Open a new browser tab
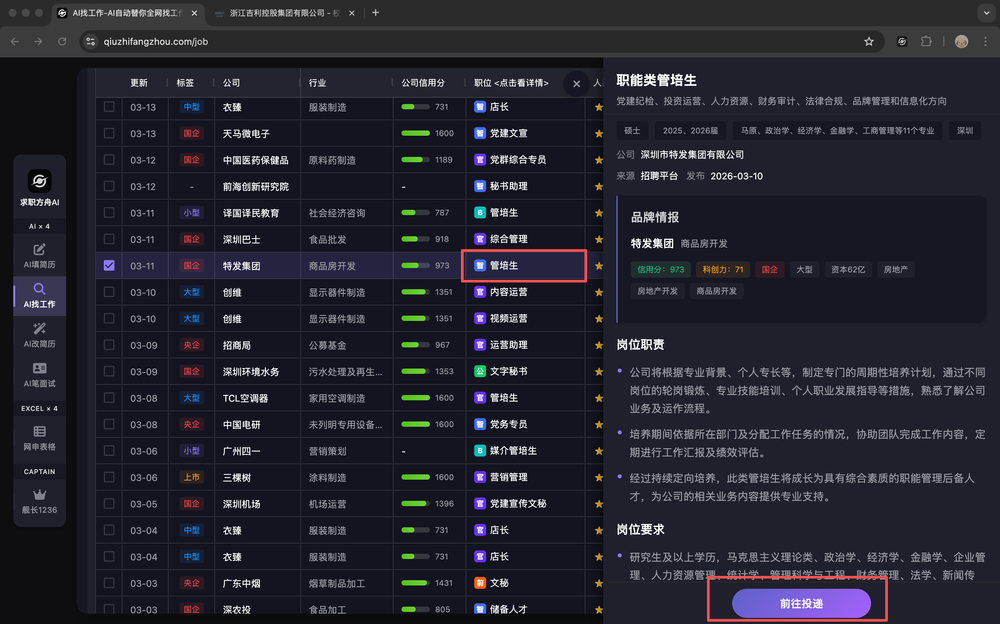1000x624 pixels. pos(376,13)
